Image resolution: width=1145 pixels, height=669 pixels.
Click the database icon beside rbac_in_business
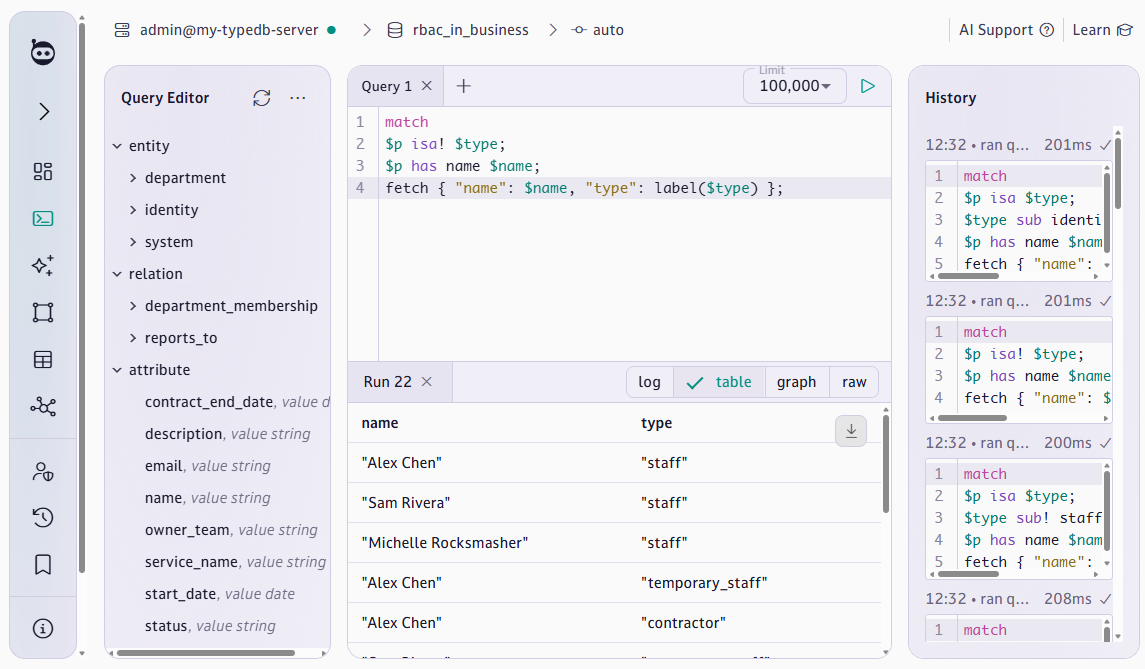pyautogui.click(x=395, y=30)
